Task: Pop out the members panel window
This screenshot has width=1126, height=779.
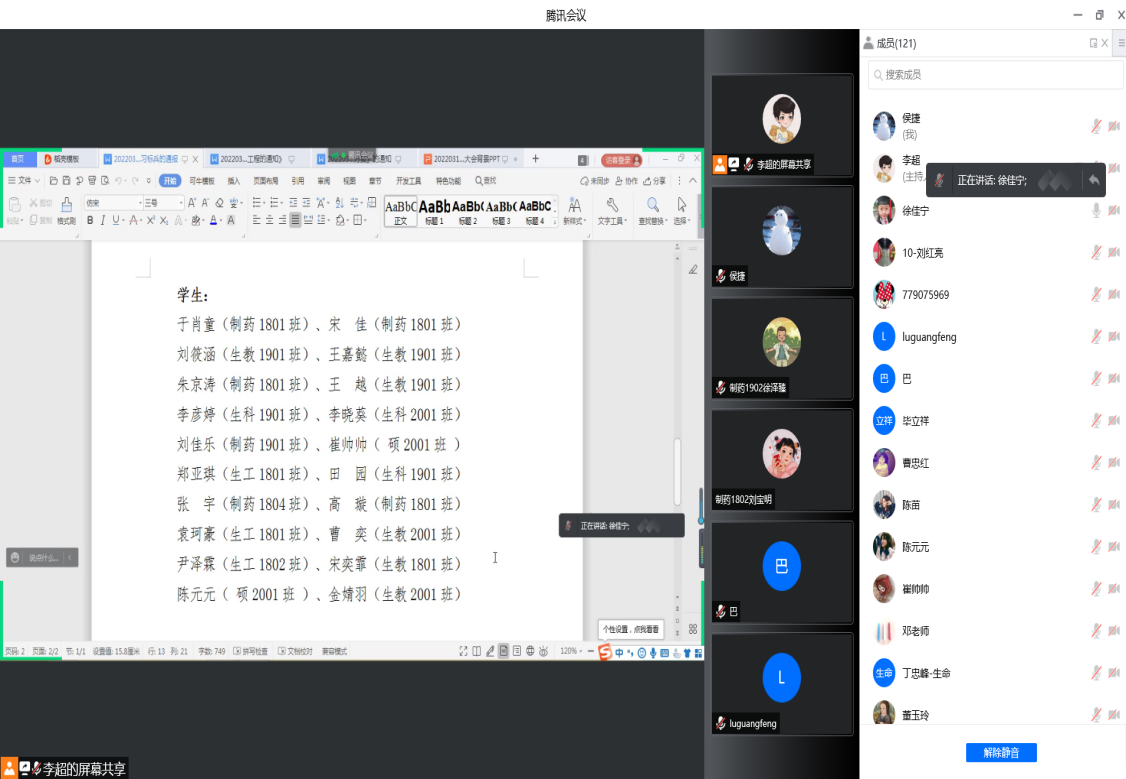Action: [1093, 43]
